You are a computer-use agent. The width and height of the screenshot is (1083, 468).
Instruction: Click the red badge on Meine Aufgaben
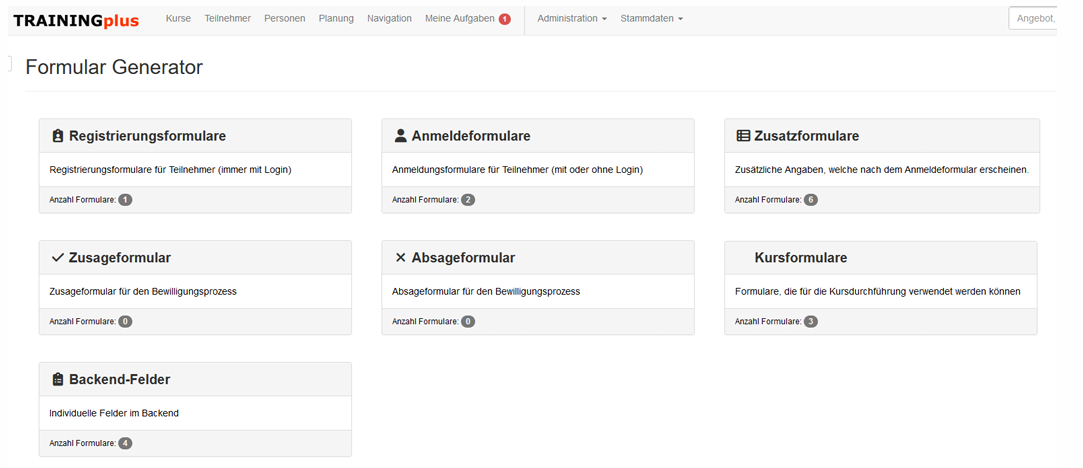(x=505, y=19)
